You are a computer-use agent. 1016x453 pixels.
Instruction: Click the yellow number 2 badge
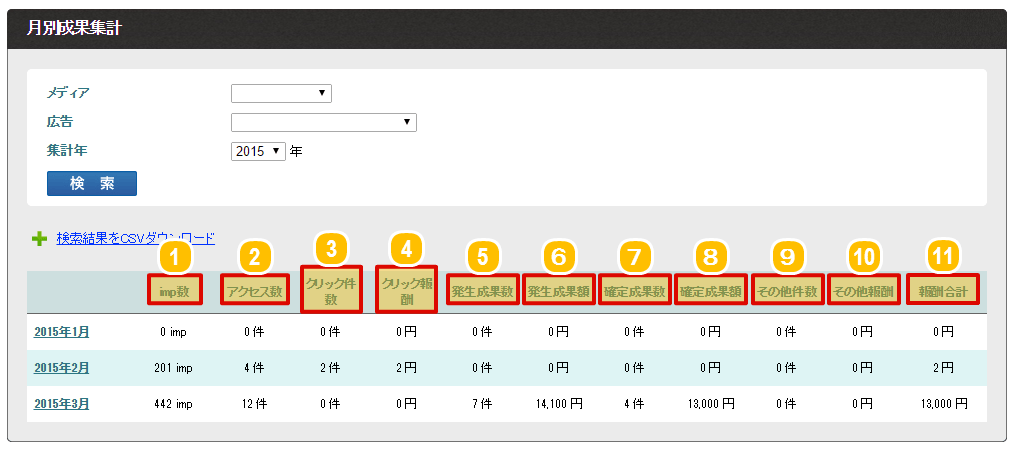click(254, 256)
